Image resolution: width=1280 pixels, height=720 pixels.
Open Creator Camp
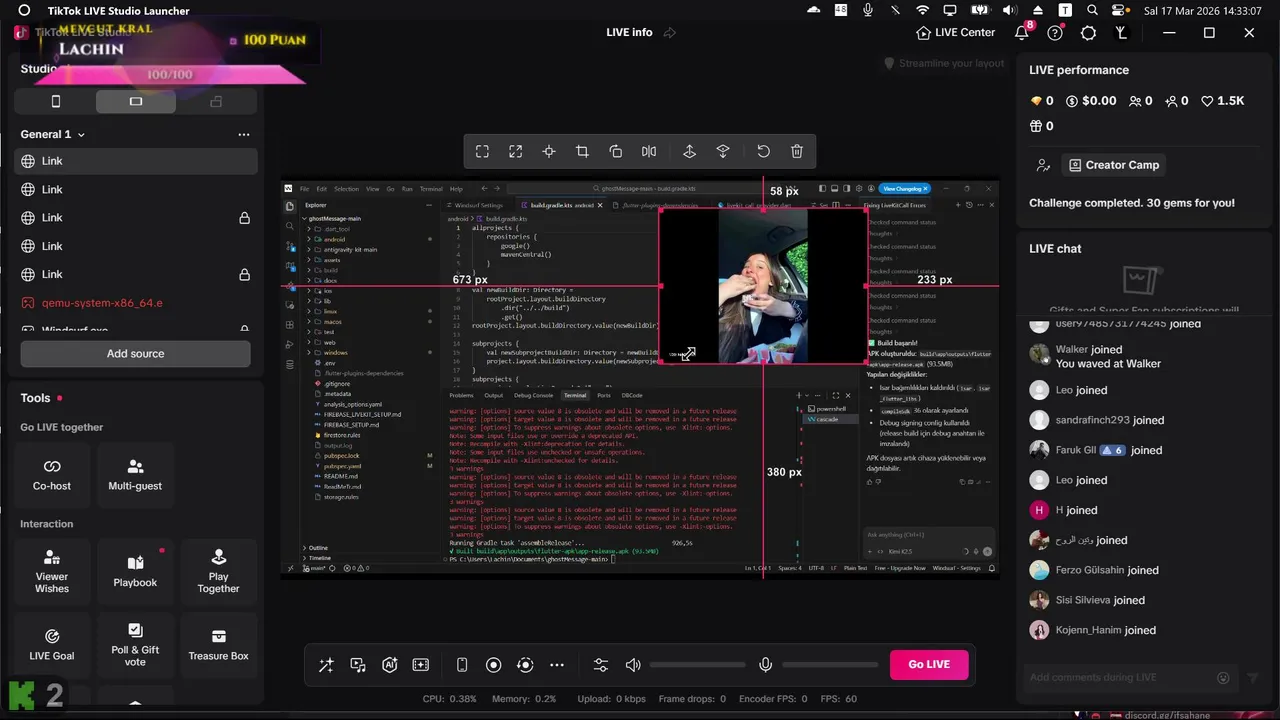click(1114, 165)
